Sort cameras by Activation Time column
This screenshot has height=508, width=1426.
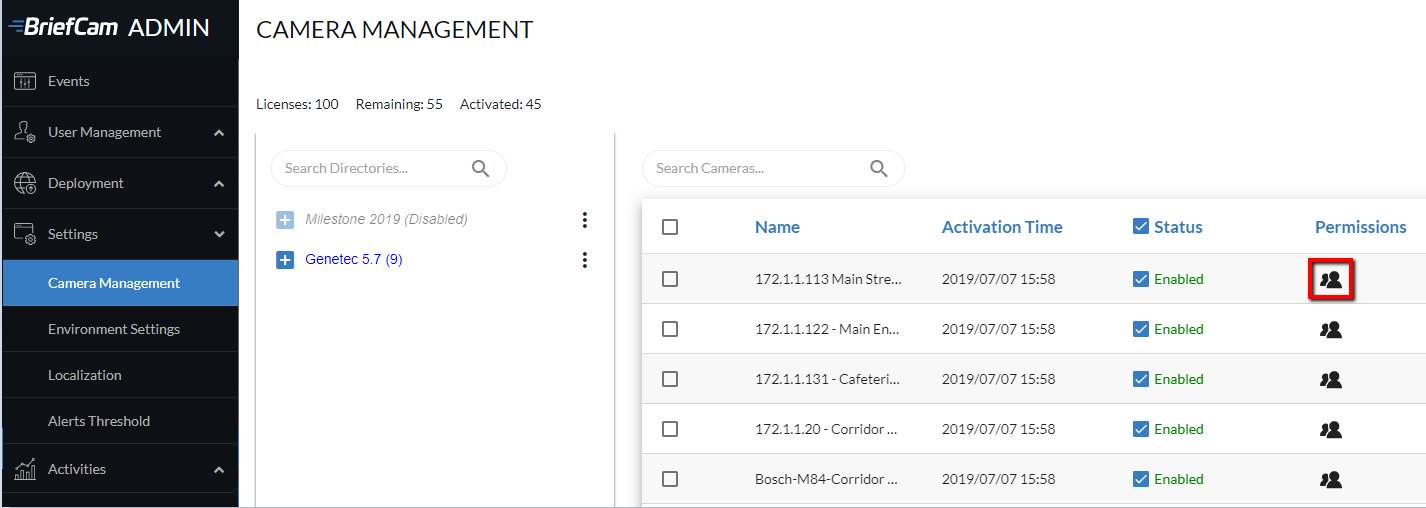click(1002, 227)
